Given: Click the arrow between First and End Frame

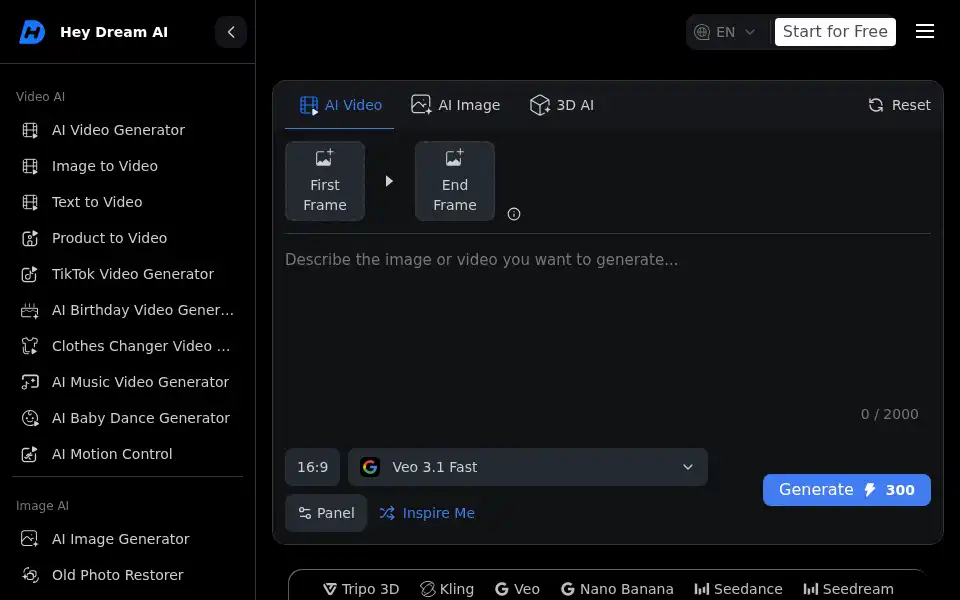Looking at the screenshot, I should click(x=389, y=181).
